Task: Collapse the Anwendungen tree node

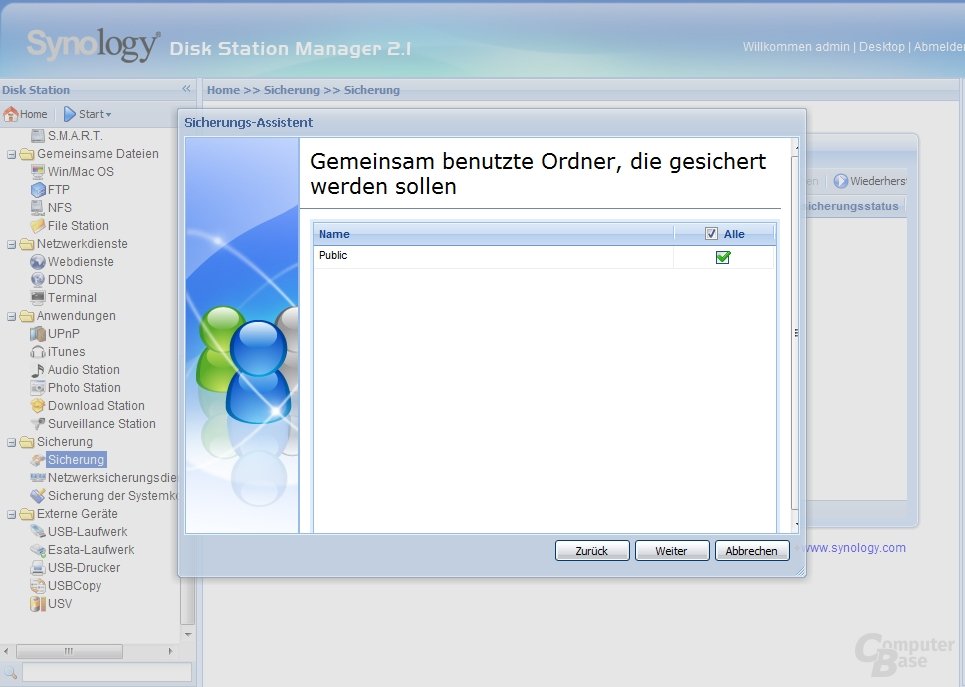Action: pos(11,316)
